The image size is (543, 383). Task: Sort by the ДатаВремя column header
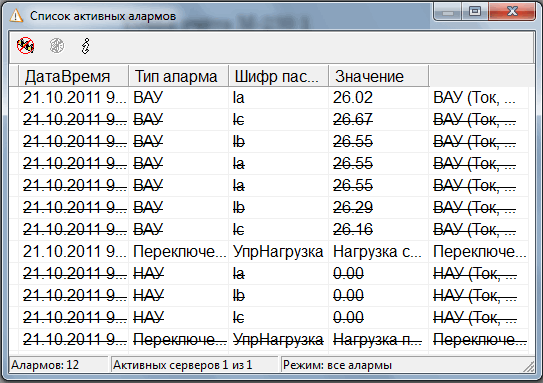(x=73, y=76)
